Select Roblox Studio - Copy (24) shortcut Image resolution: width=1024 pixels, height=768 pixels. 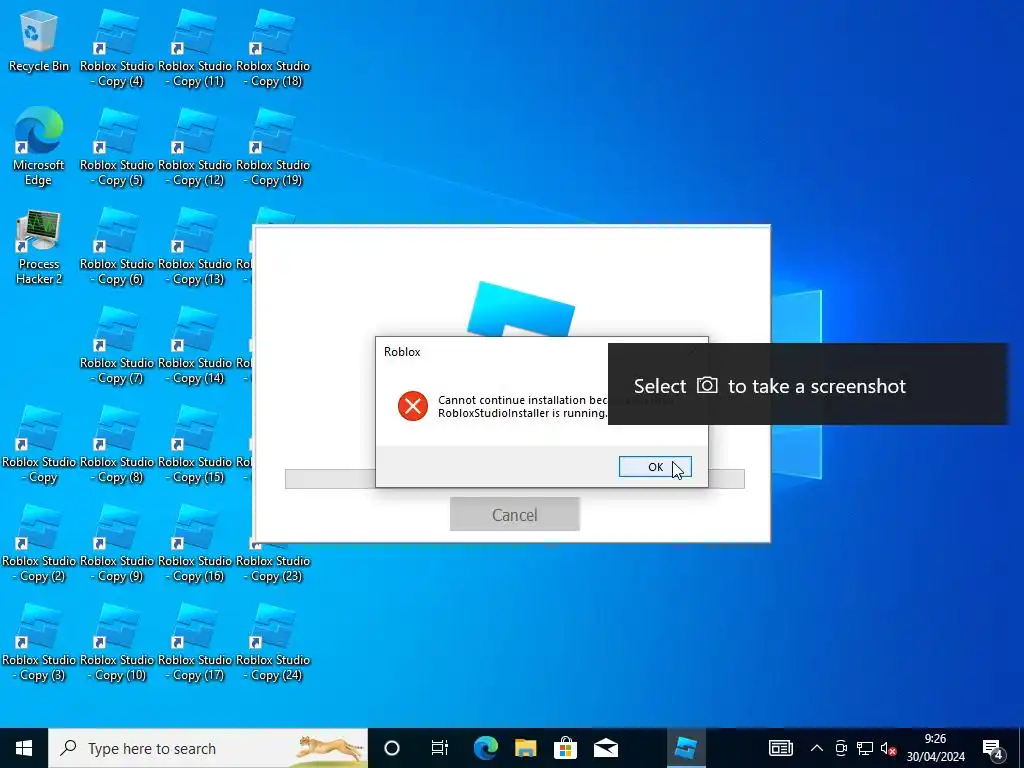pos(273,644)
